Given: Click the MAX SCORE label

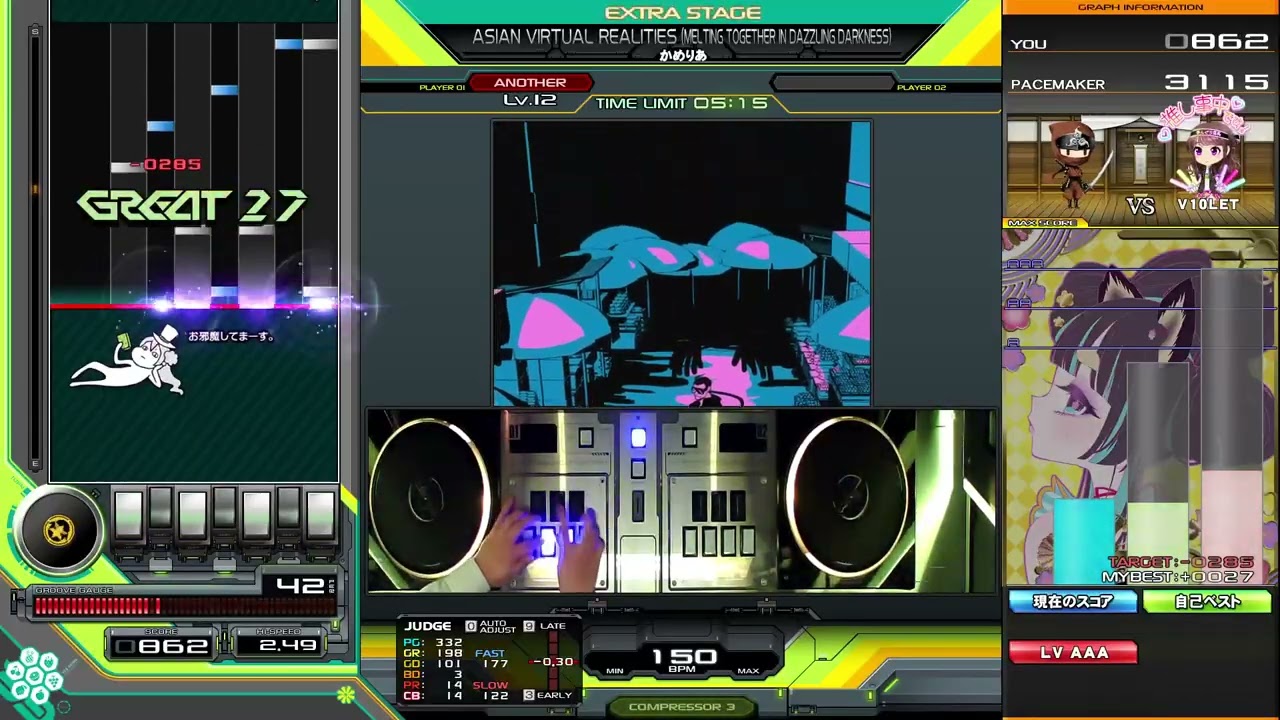Looking at the screenshot, I should pos(1043,223).
